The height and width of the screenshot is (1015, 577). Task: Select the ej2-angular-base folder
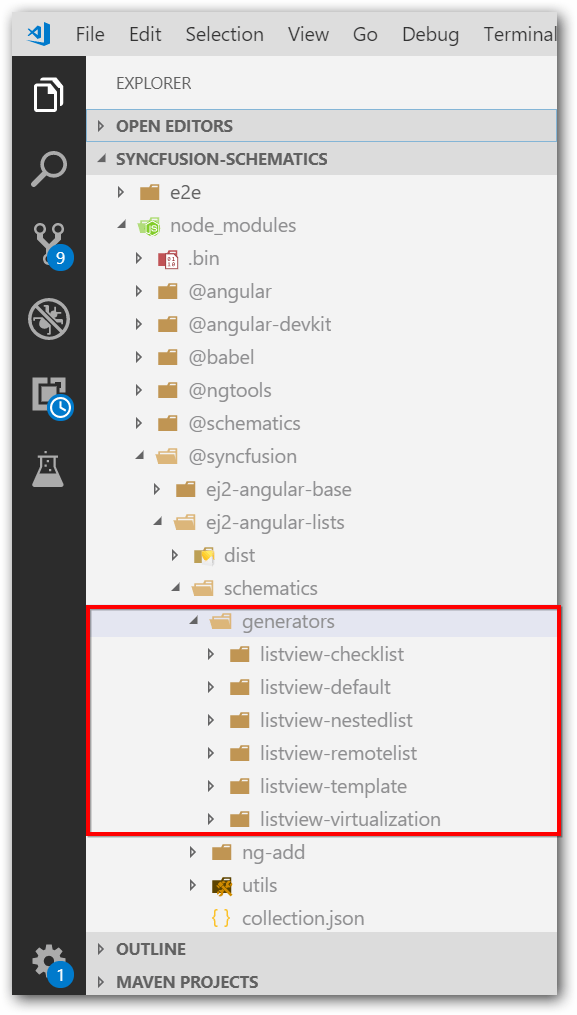coord(276,489)
